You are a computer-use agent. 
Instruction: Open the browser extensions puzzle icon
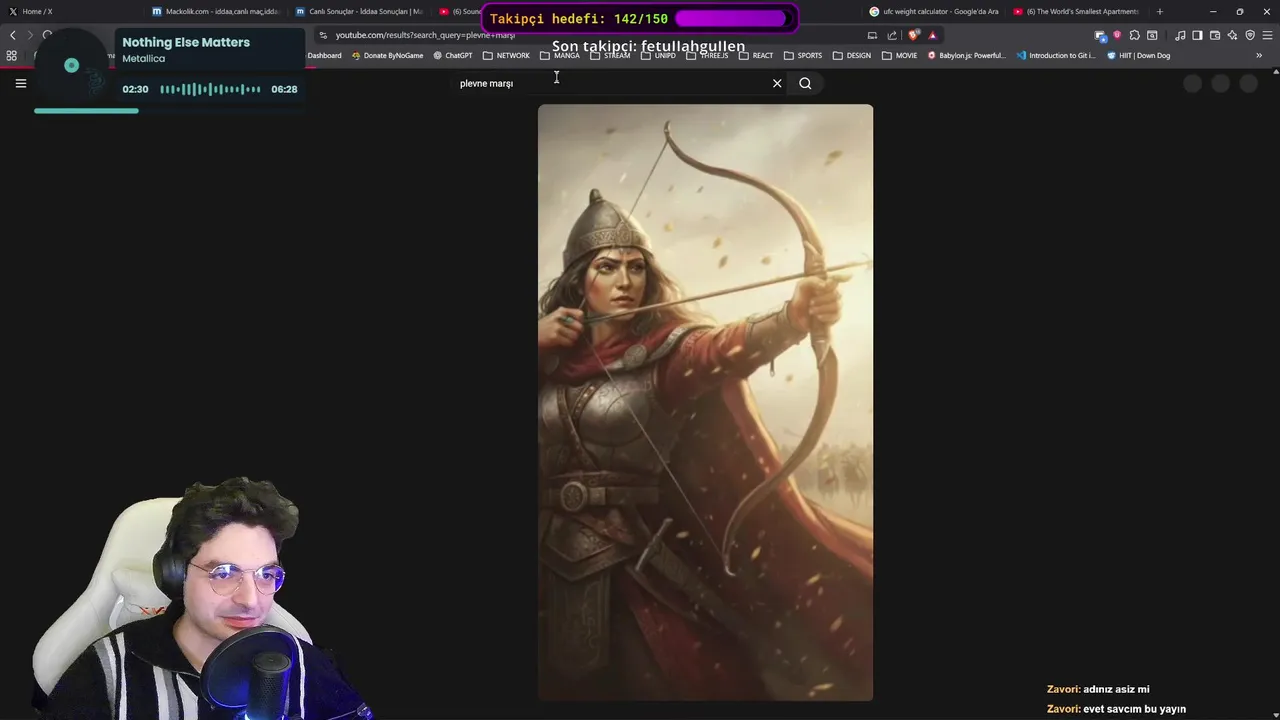1134,35
